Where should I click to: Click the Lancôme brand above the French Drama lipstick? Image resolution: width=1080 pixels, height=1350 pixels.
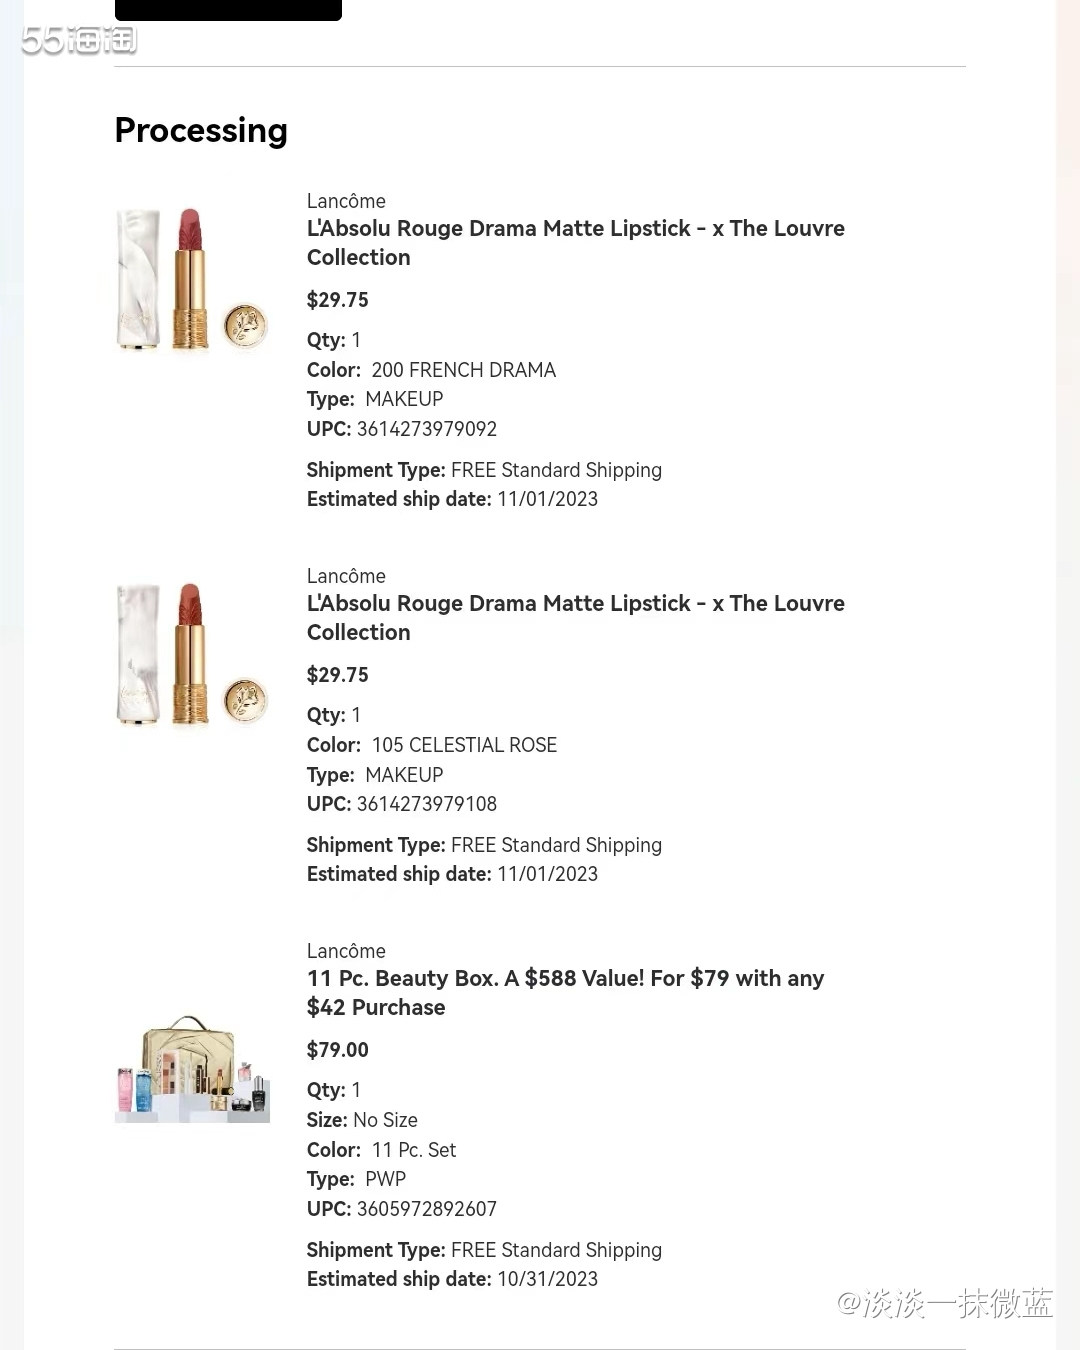tap(346, 201)
